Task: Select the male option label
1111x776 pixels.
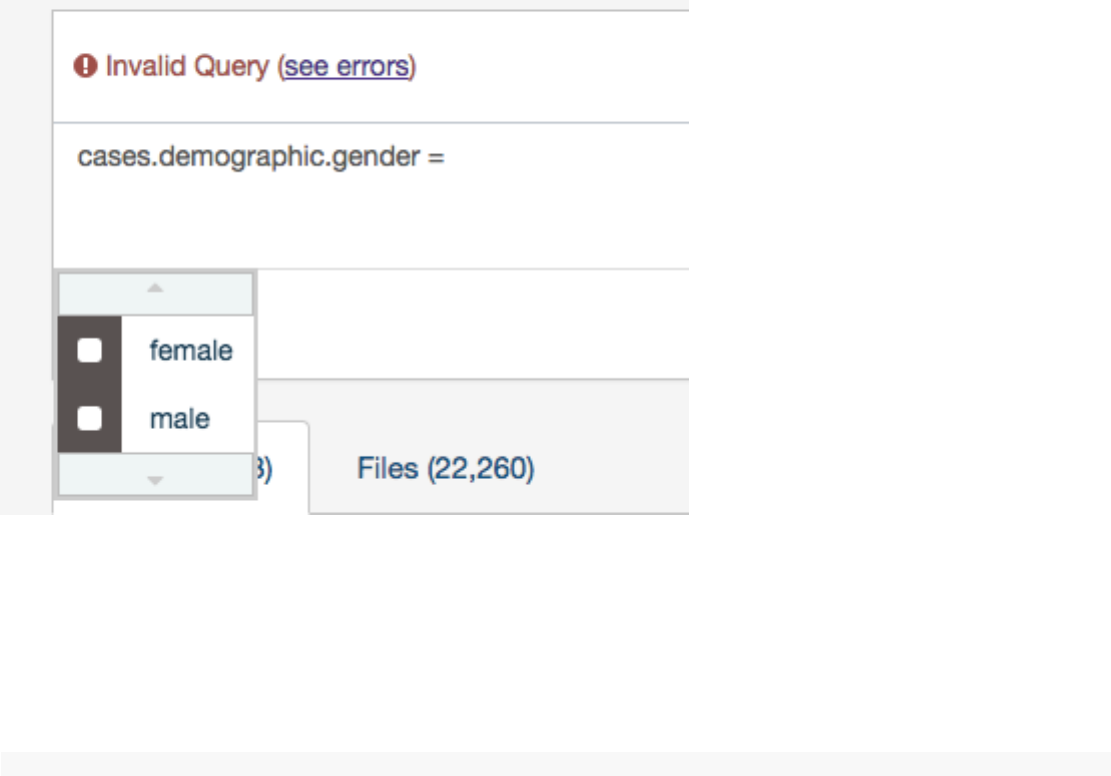Action: [x=180, y=419]
